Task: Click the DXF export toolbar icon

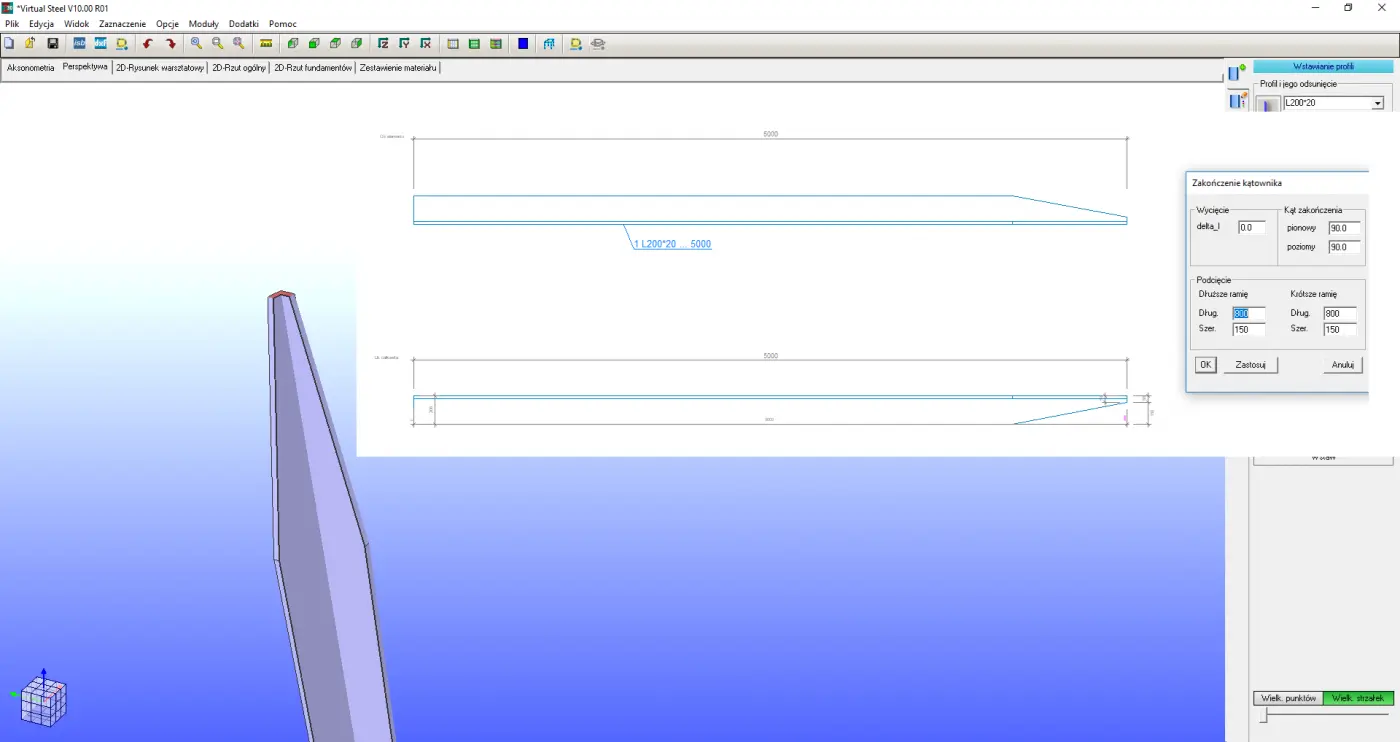Action: coord(101,44)
